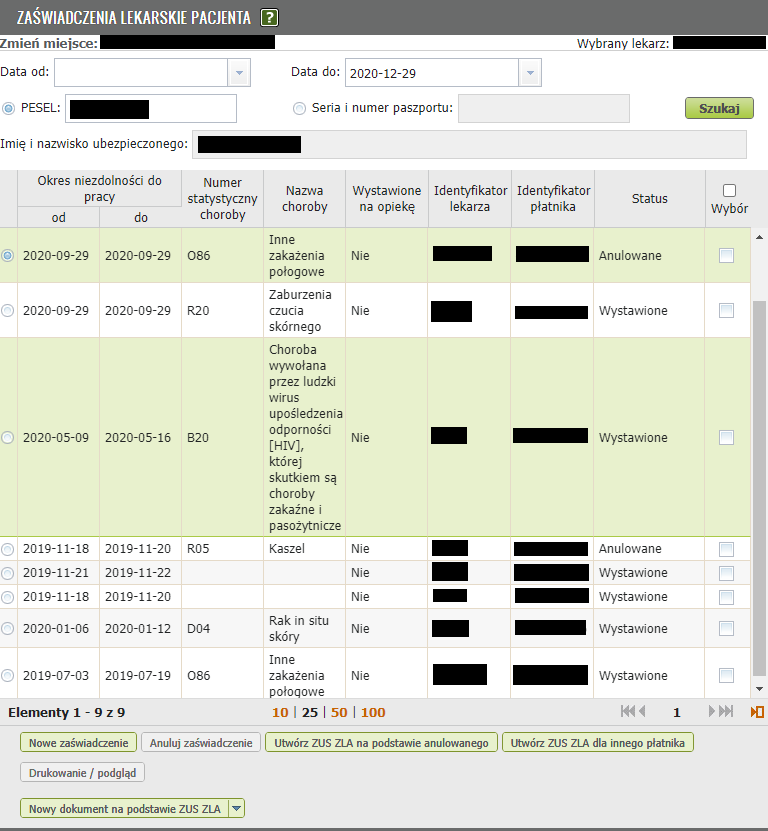The height and width of the screenshot is (831, 768).
Task: Open the help question mark icon
Action: 269,17
